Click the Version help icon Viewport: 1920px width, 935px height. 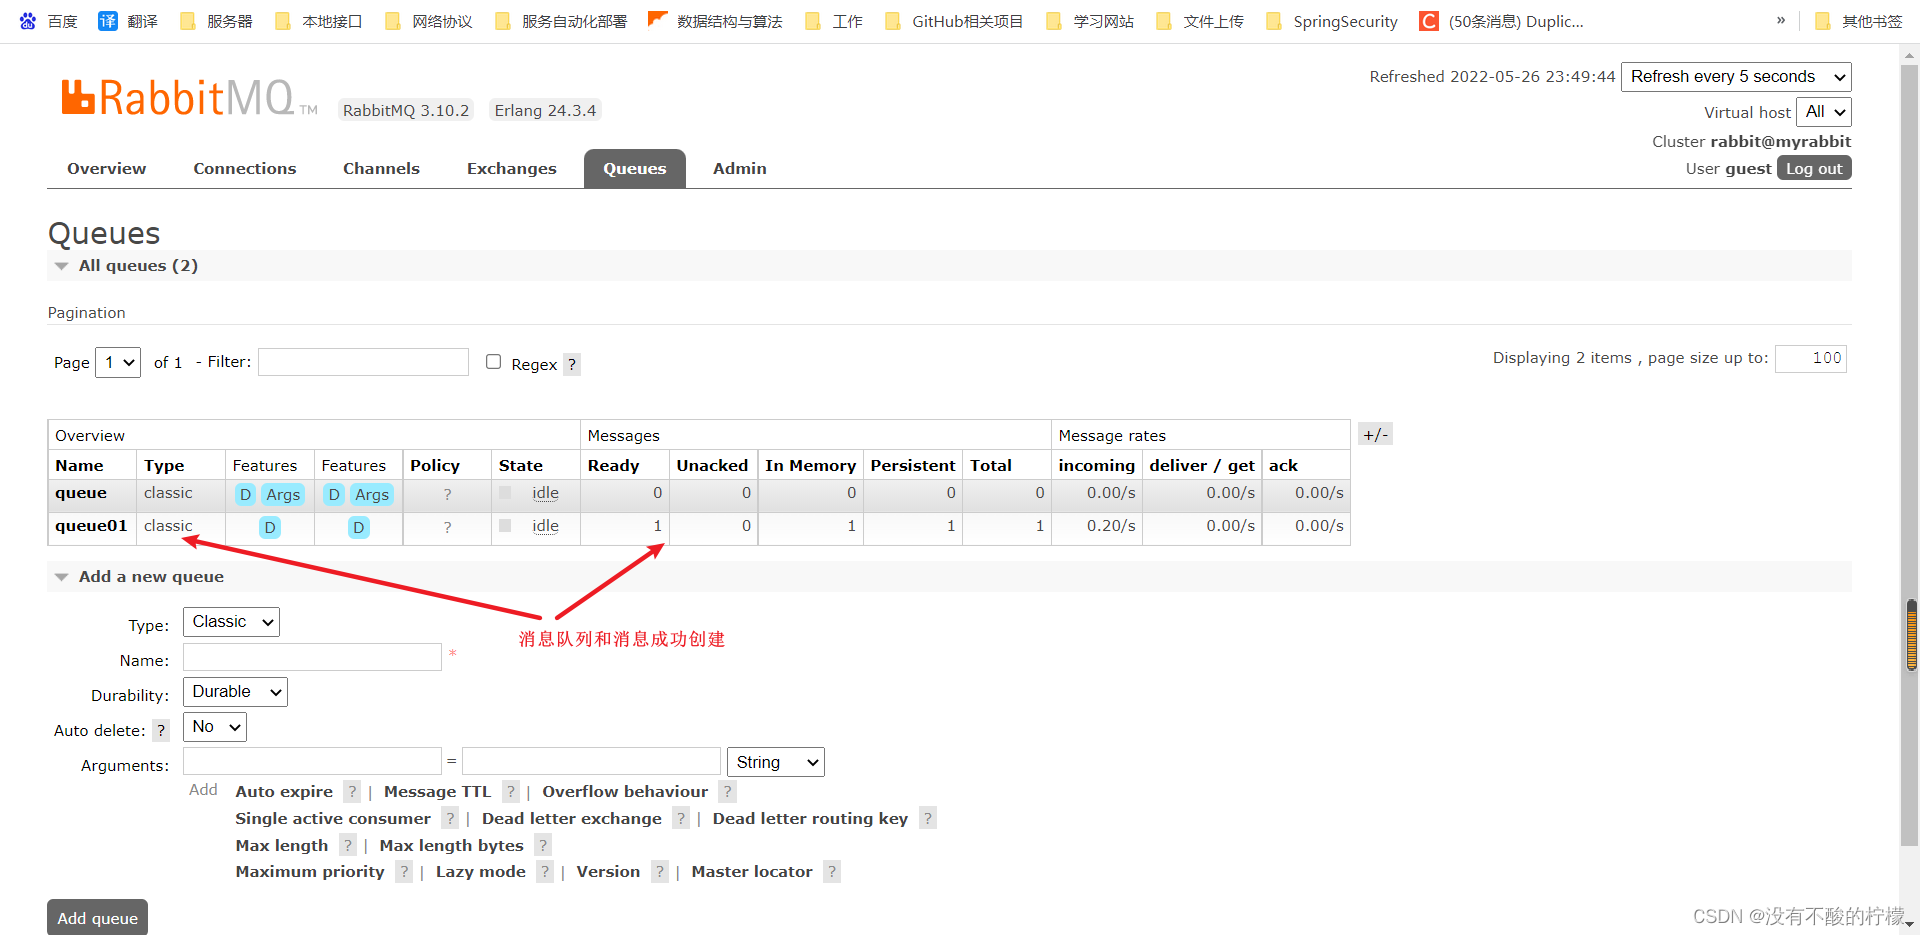point(660,872)
